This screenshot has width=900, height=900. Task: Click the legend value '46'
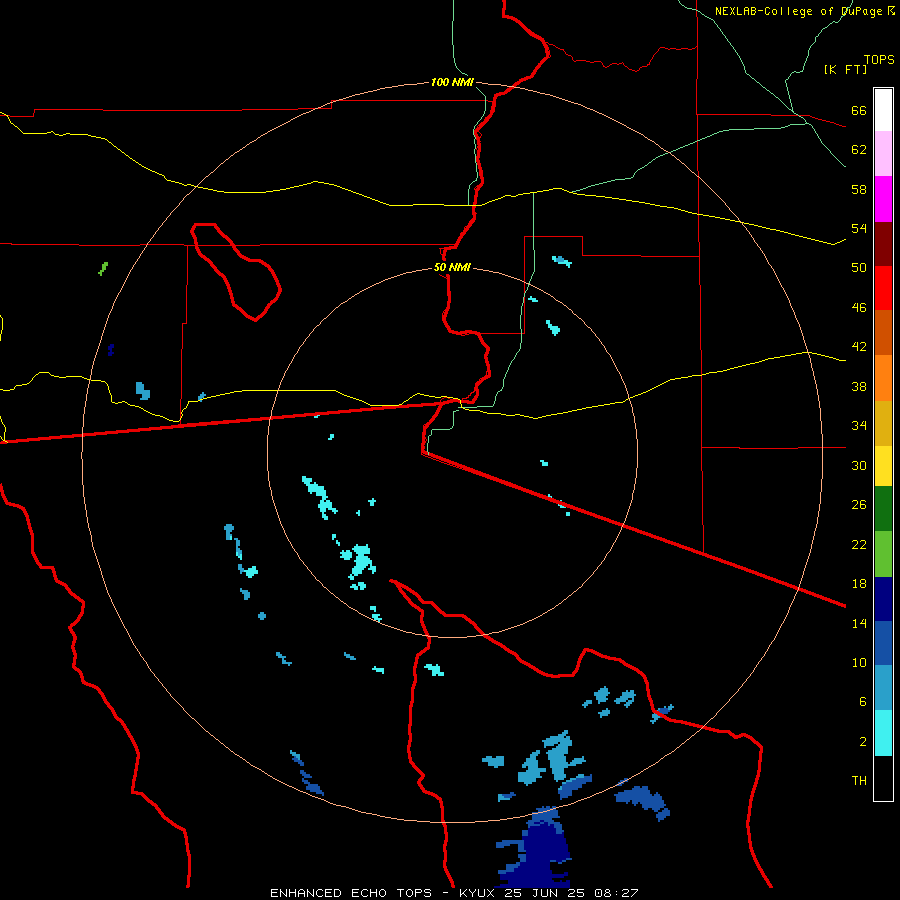pos(859,308)
